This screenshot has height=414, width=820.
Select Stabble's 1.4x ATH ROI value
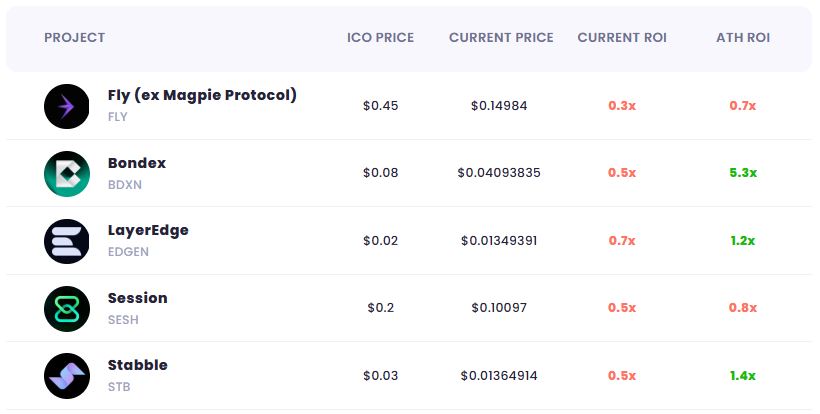[743, 375]
